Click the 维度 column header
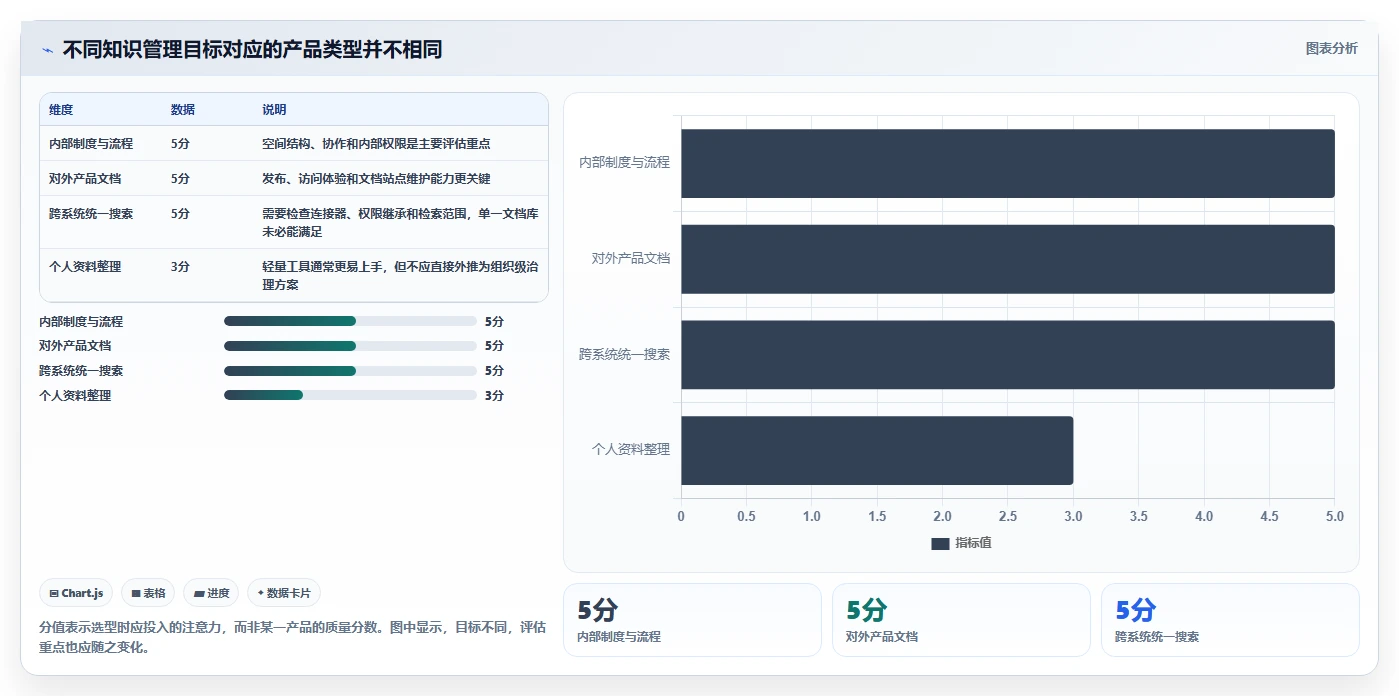The image size is (1399, 696). tap(61, 110)
